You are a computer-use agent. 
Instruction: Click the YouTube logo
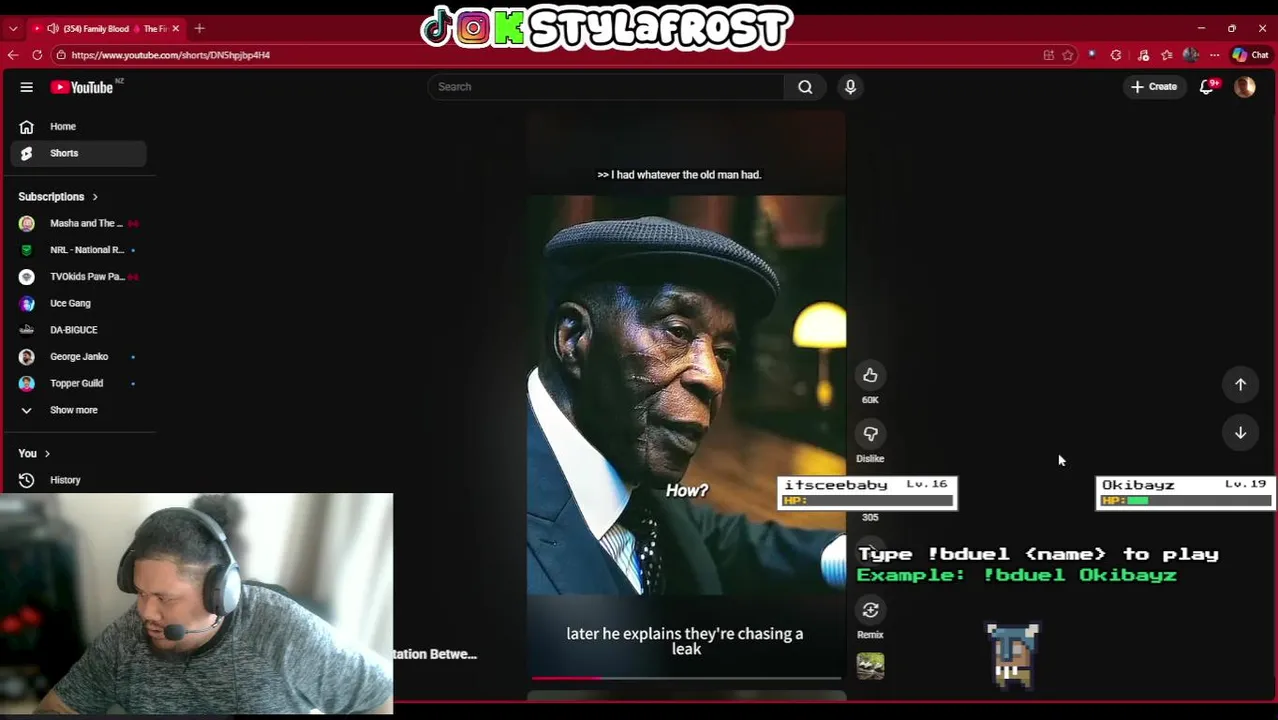click(x=82, y=87)
